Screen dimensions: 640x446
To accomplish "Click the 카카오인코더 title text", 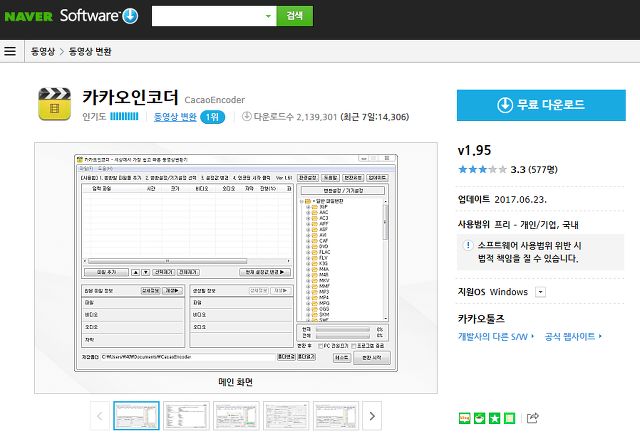I will pyautogui.click(x=131, y=97).
